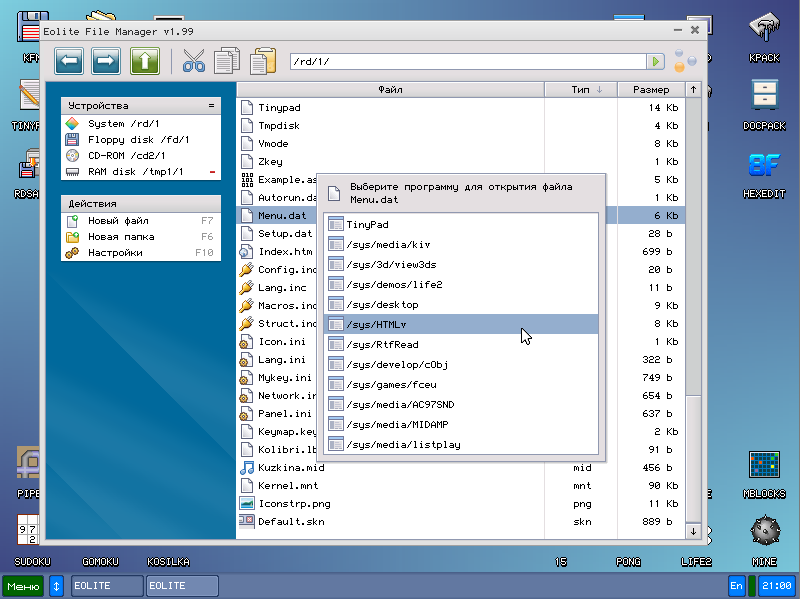Remove RAM disk with red minus
The height and width of the screenshot is (599, 800).
point(212,172)
